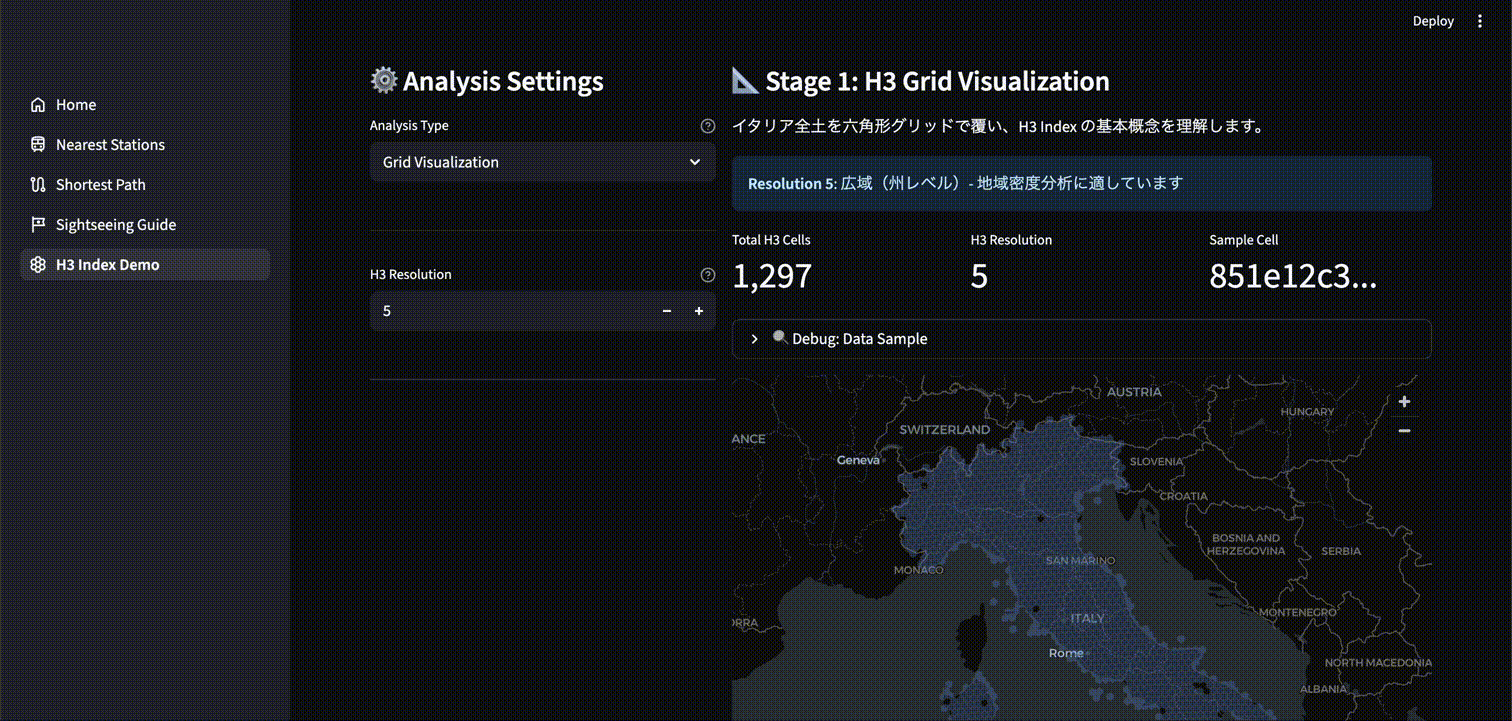Click the H3 Resolution metric value 5
The width and height of the screenshot is (1512, 721).
click(979, 276)
